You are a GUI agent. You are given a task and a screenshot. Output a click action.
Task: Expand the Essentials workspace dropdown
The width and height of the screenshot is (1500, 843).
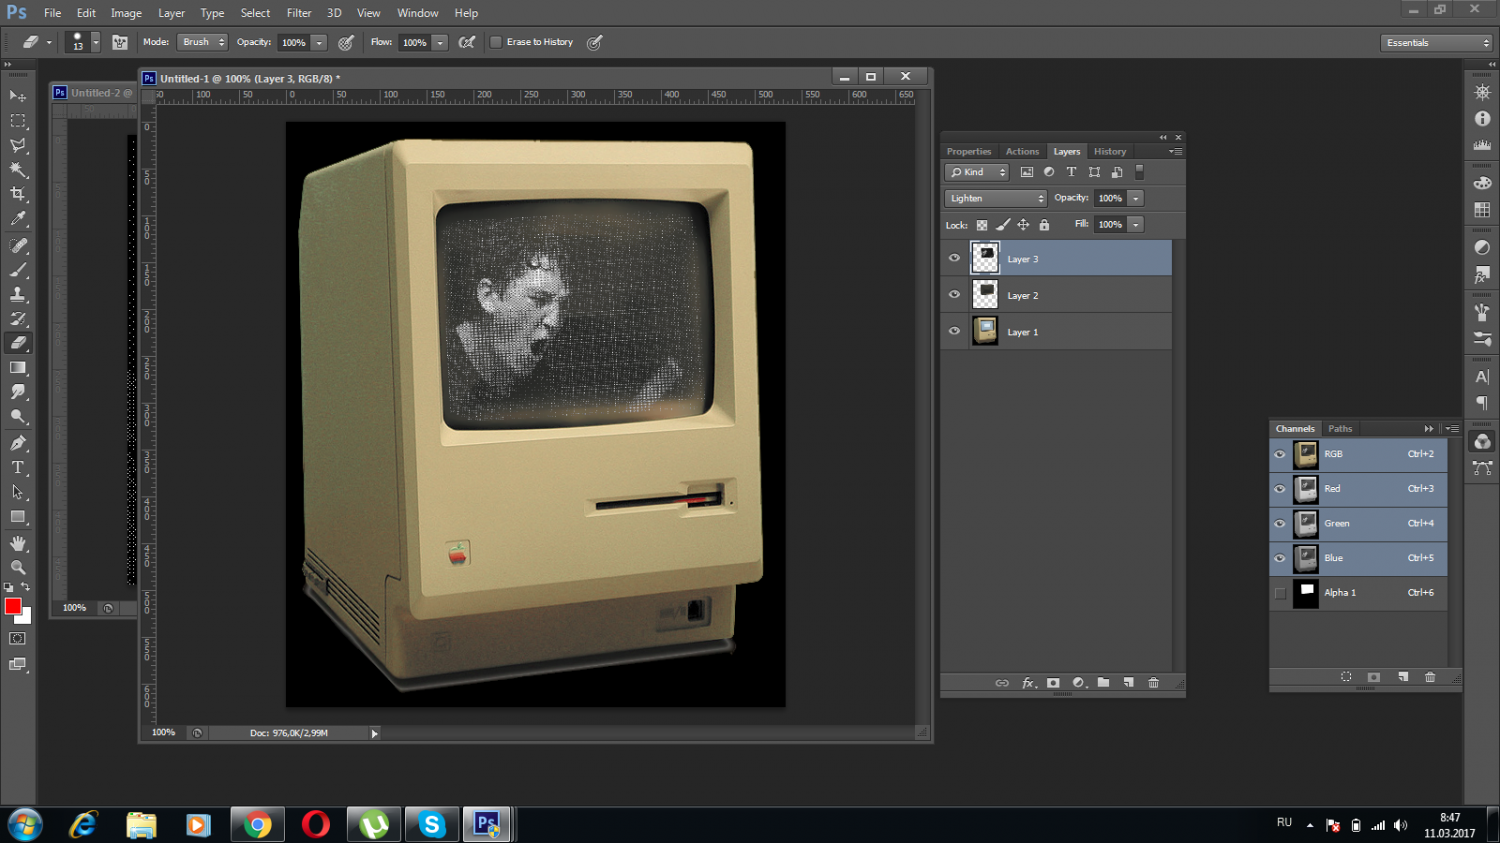coord(1436,43)
